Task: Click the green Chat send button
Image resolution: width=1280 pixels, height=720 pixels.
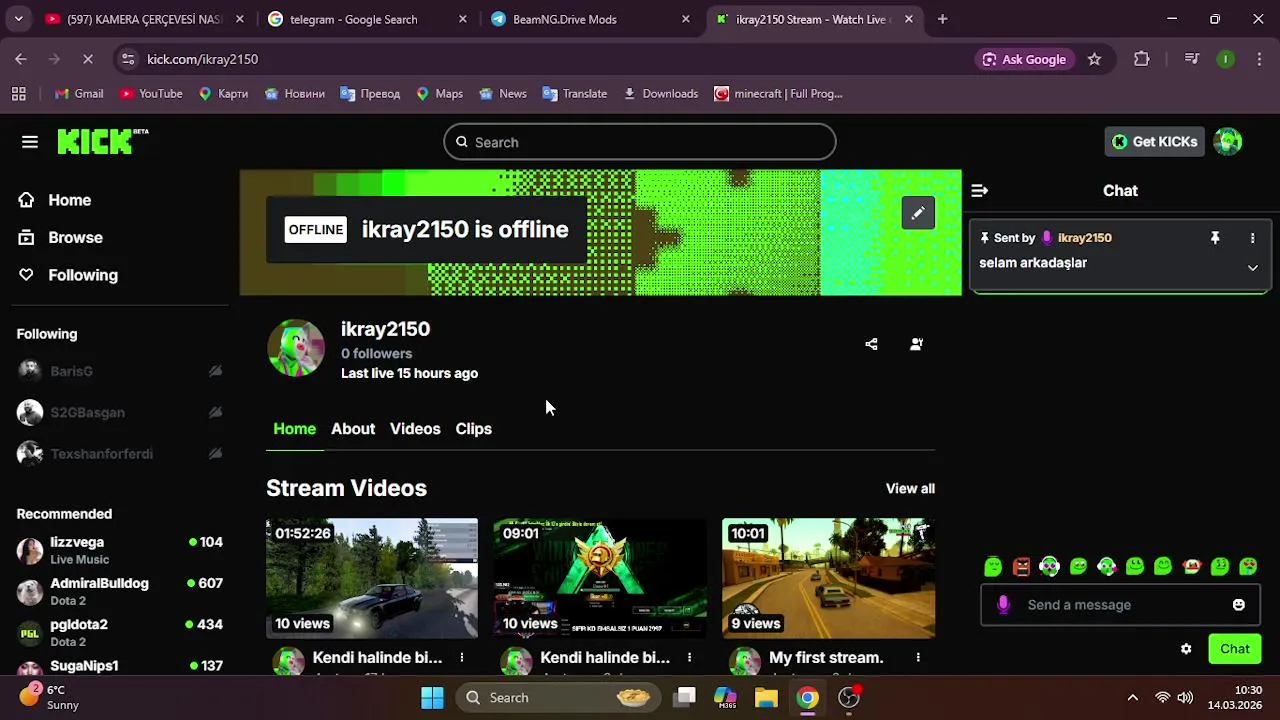Action: [x=1235, y=649]
